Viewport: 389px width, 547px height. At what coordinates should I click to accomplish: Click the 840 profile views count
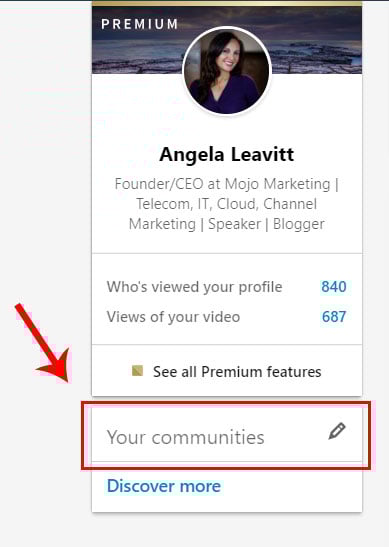(334, 287)
